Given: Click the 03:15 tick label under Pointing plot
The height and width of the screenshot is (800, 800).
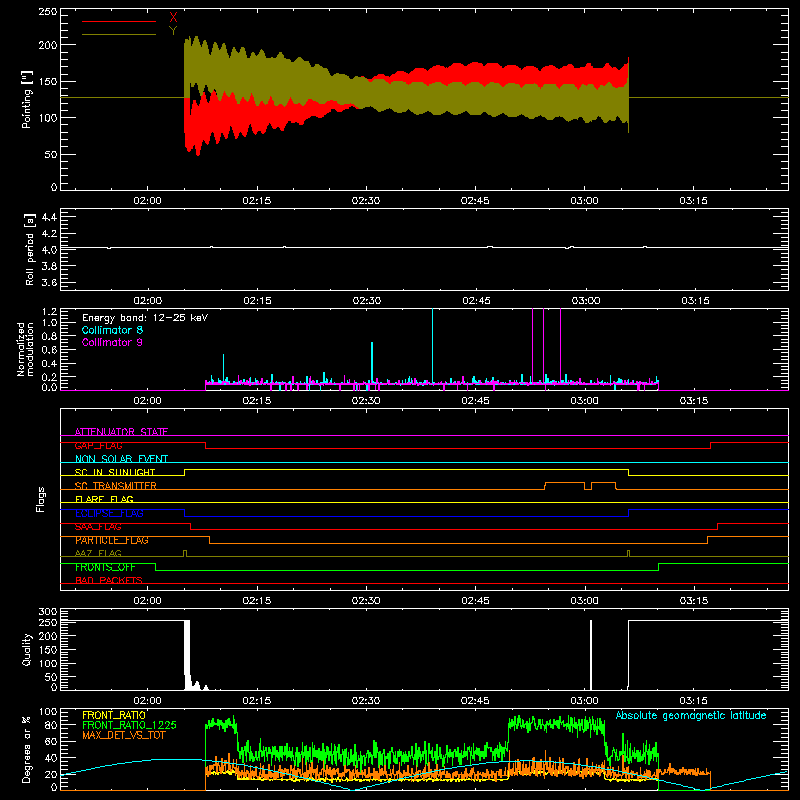Looking at the screenshot, I should (693, 201).
